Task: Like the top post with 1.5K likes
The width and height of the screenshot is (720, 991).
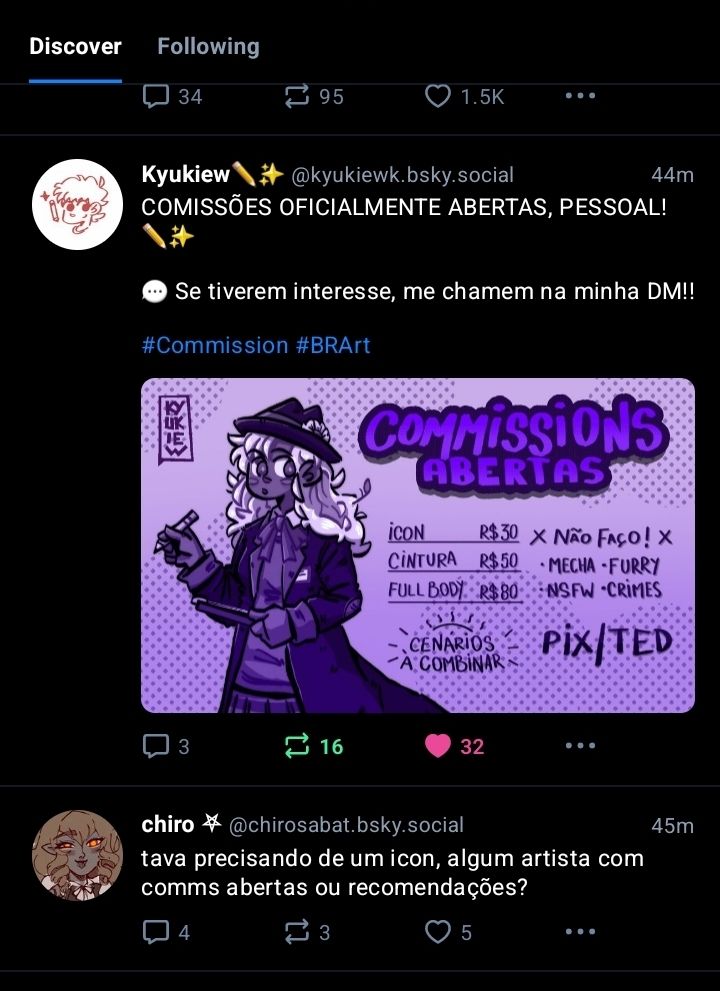Action: pyautogui.click(x=464, y=97)
